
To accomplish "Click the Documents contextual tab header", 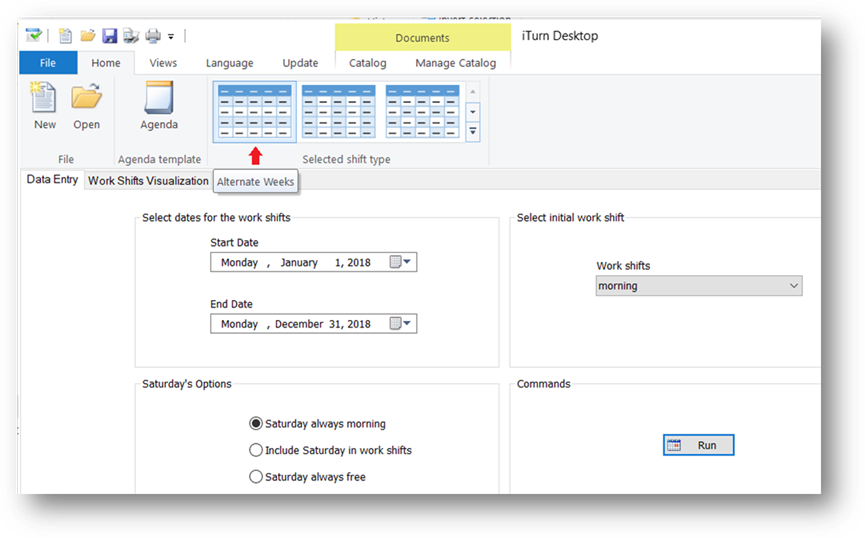I will [x=423, y=38].
